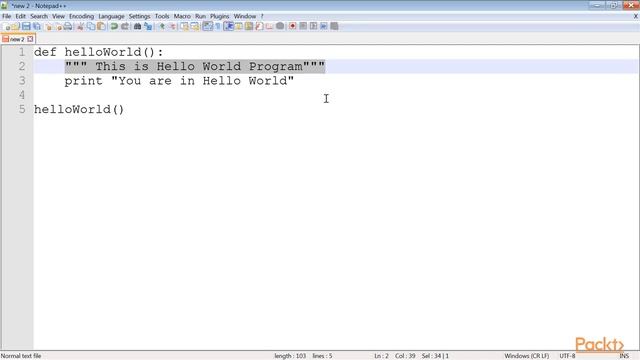The width and height of the screenshot is (640, 360).
Task: Click "Ln : 2" in the status bar
Action: (x=381, y=356)
